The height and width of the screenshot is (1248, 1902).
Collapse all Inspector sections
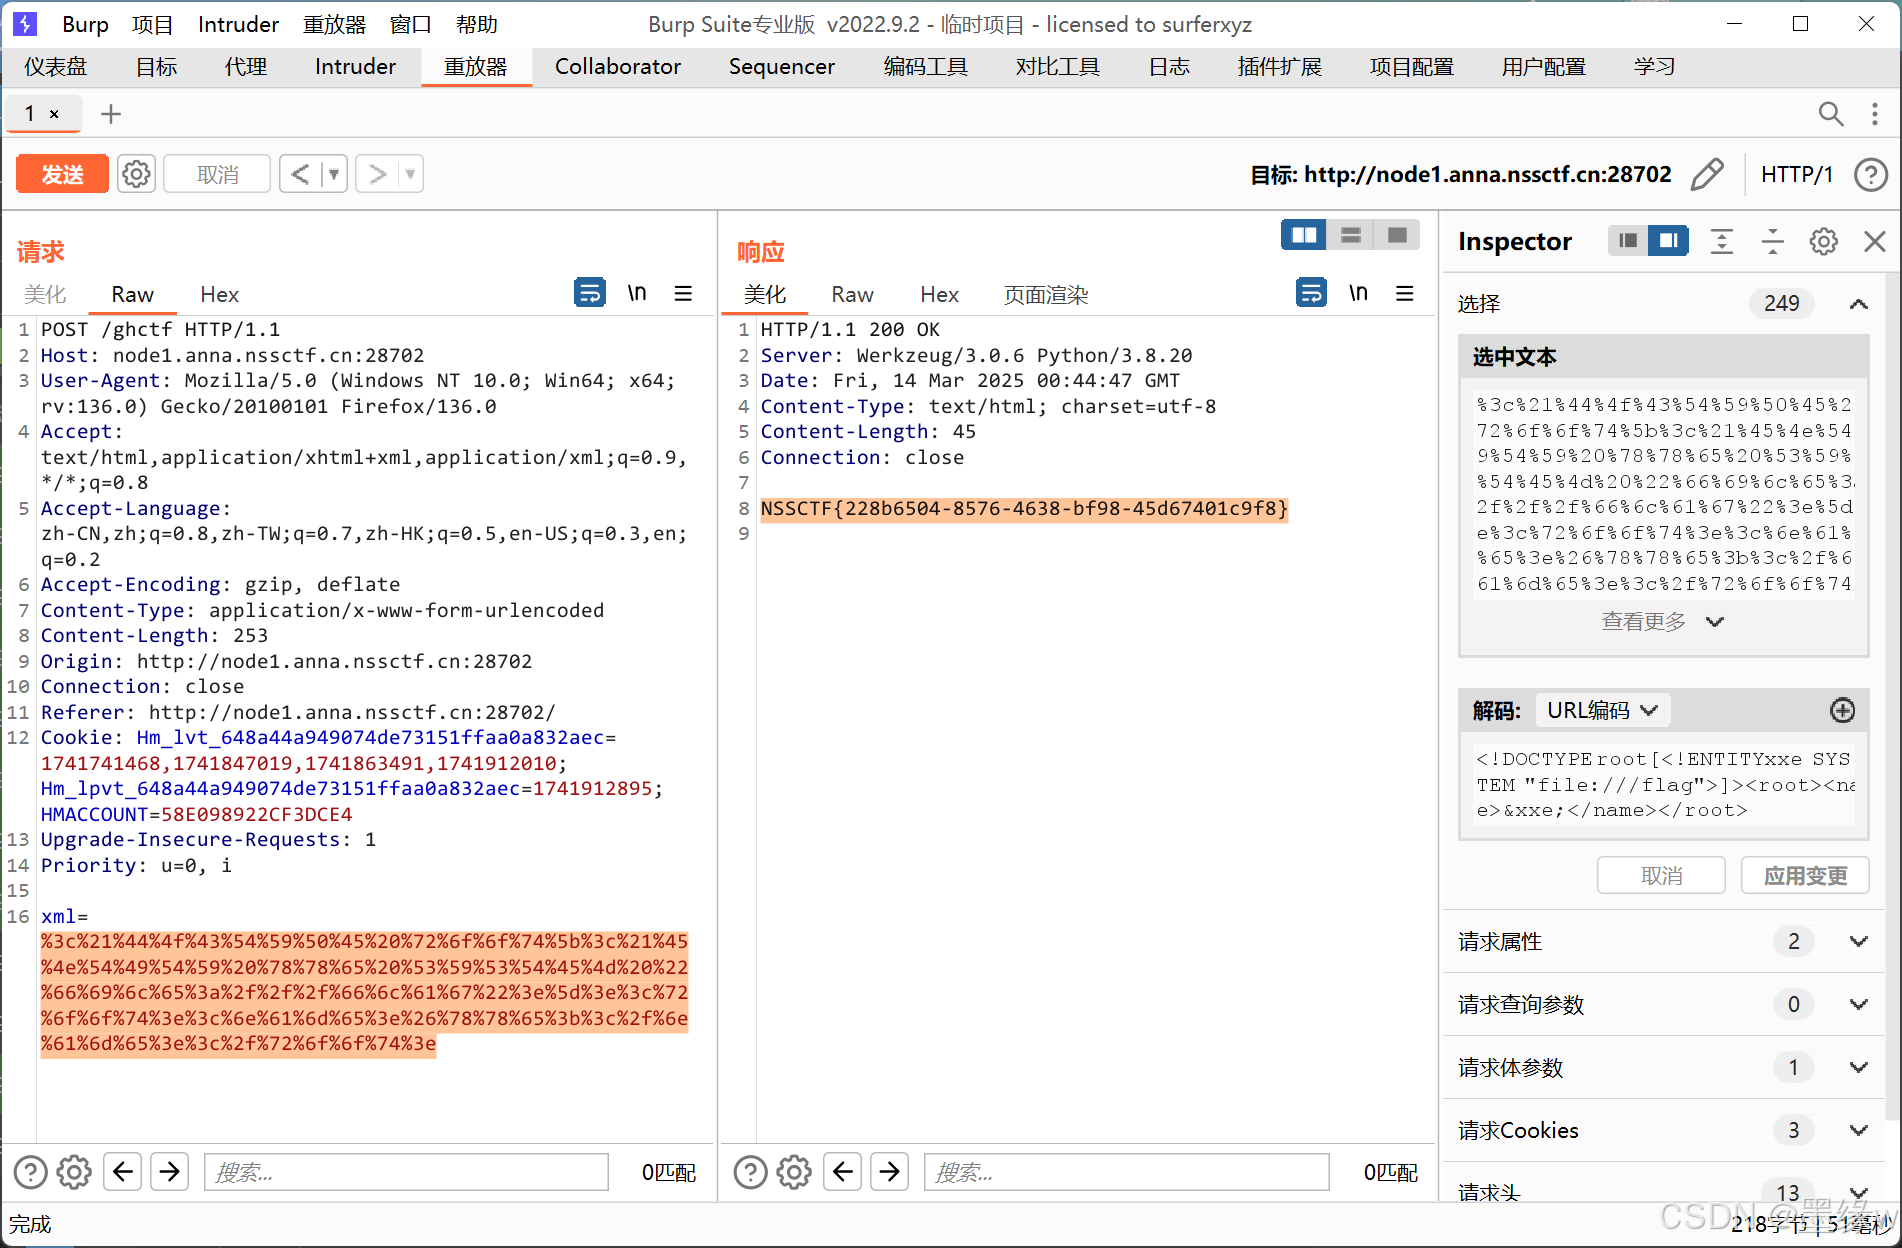[1772, 241]
